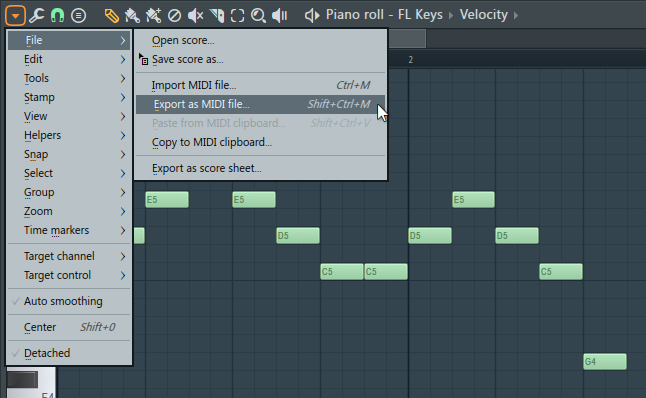Choose the Zoom magnifier tool
This screenshot has height=398, width=646.
pos(258,16)
